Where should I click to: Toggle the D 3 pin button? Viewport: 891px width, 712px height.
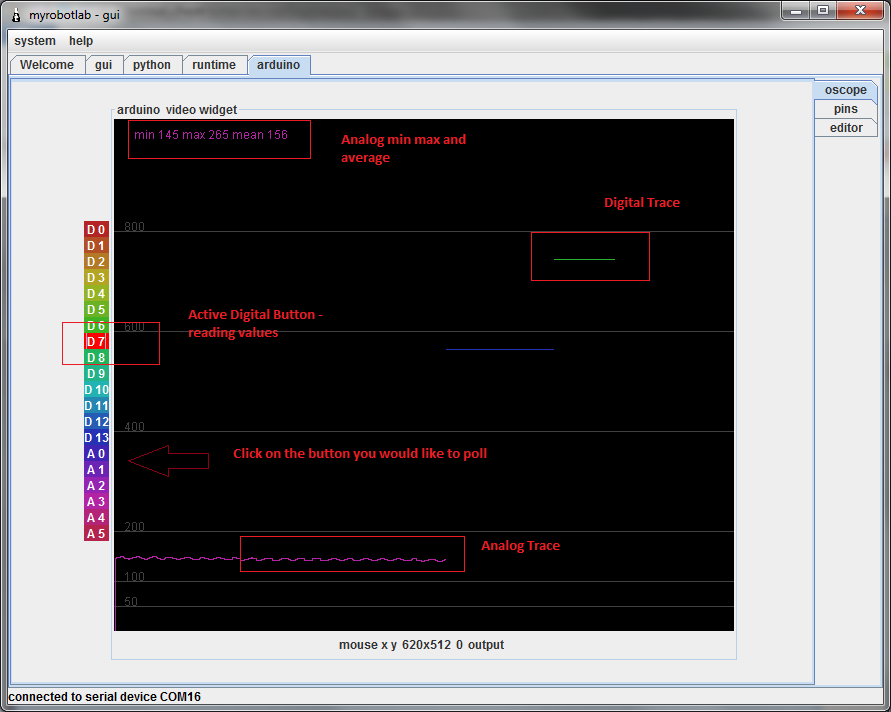[97, 277]
